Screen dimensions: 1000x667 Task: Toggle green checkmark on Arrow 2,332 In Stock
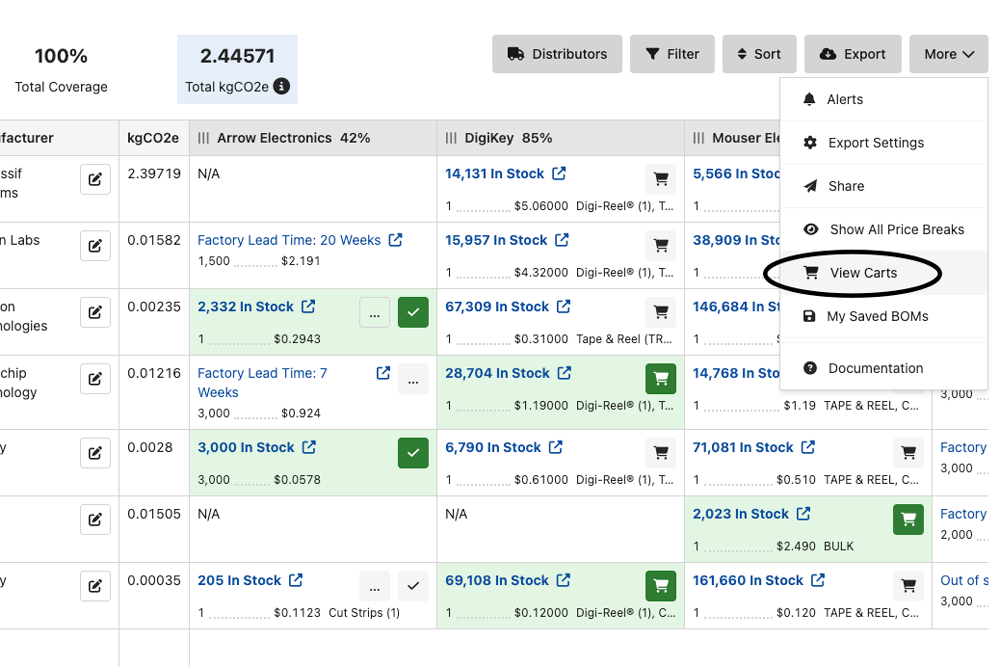(413, 313)
